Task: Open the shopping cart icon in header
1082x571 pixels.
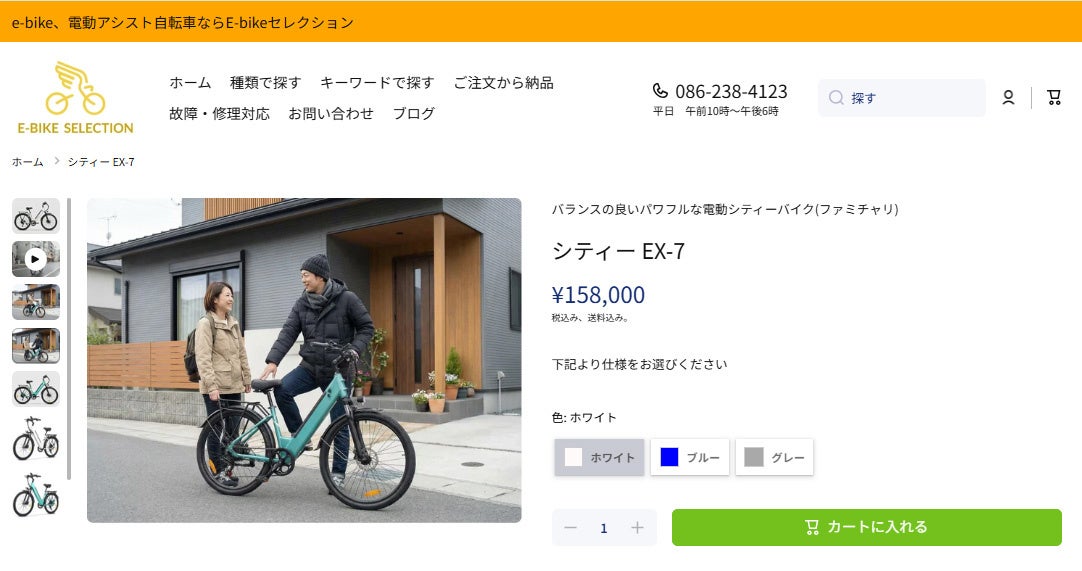Action: pos(1053,97)
